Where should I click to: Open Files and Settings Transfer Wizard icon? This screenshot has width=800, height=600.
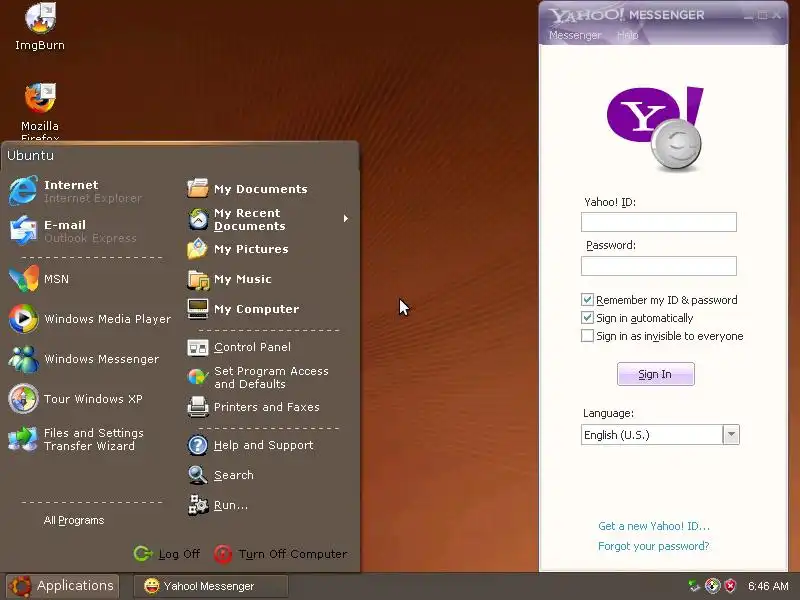(x=23, y=439)
